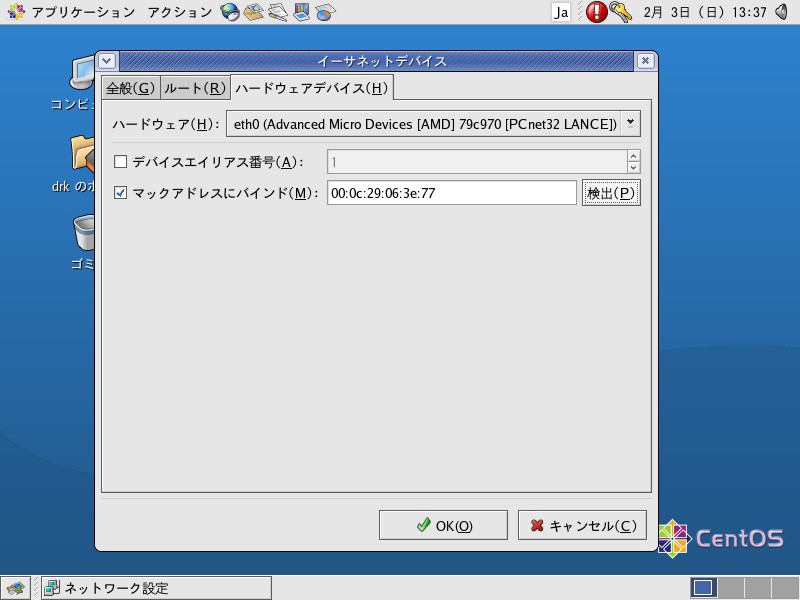The image size is (800, 600).
Task: Open the アプリケーション menu
Action: [71, 12]
